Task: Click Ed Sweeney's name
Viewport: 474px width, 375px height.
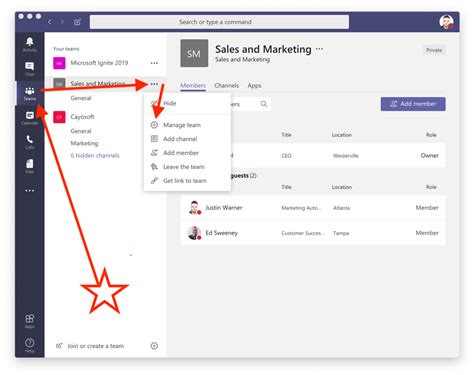Action: point(222,233)
